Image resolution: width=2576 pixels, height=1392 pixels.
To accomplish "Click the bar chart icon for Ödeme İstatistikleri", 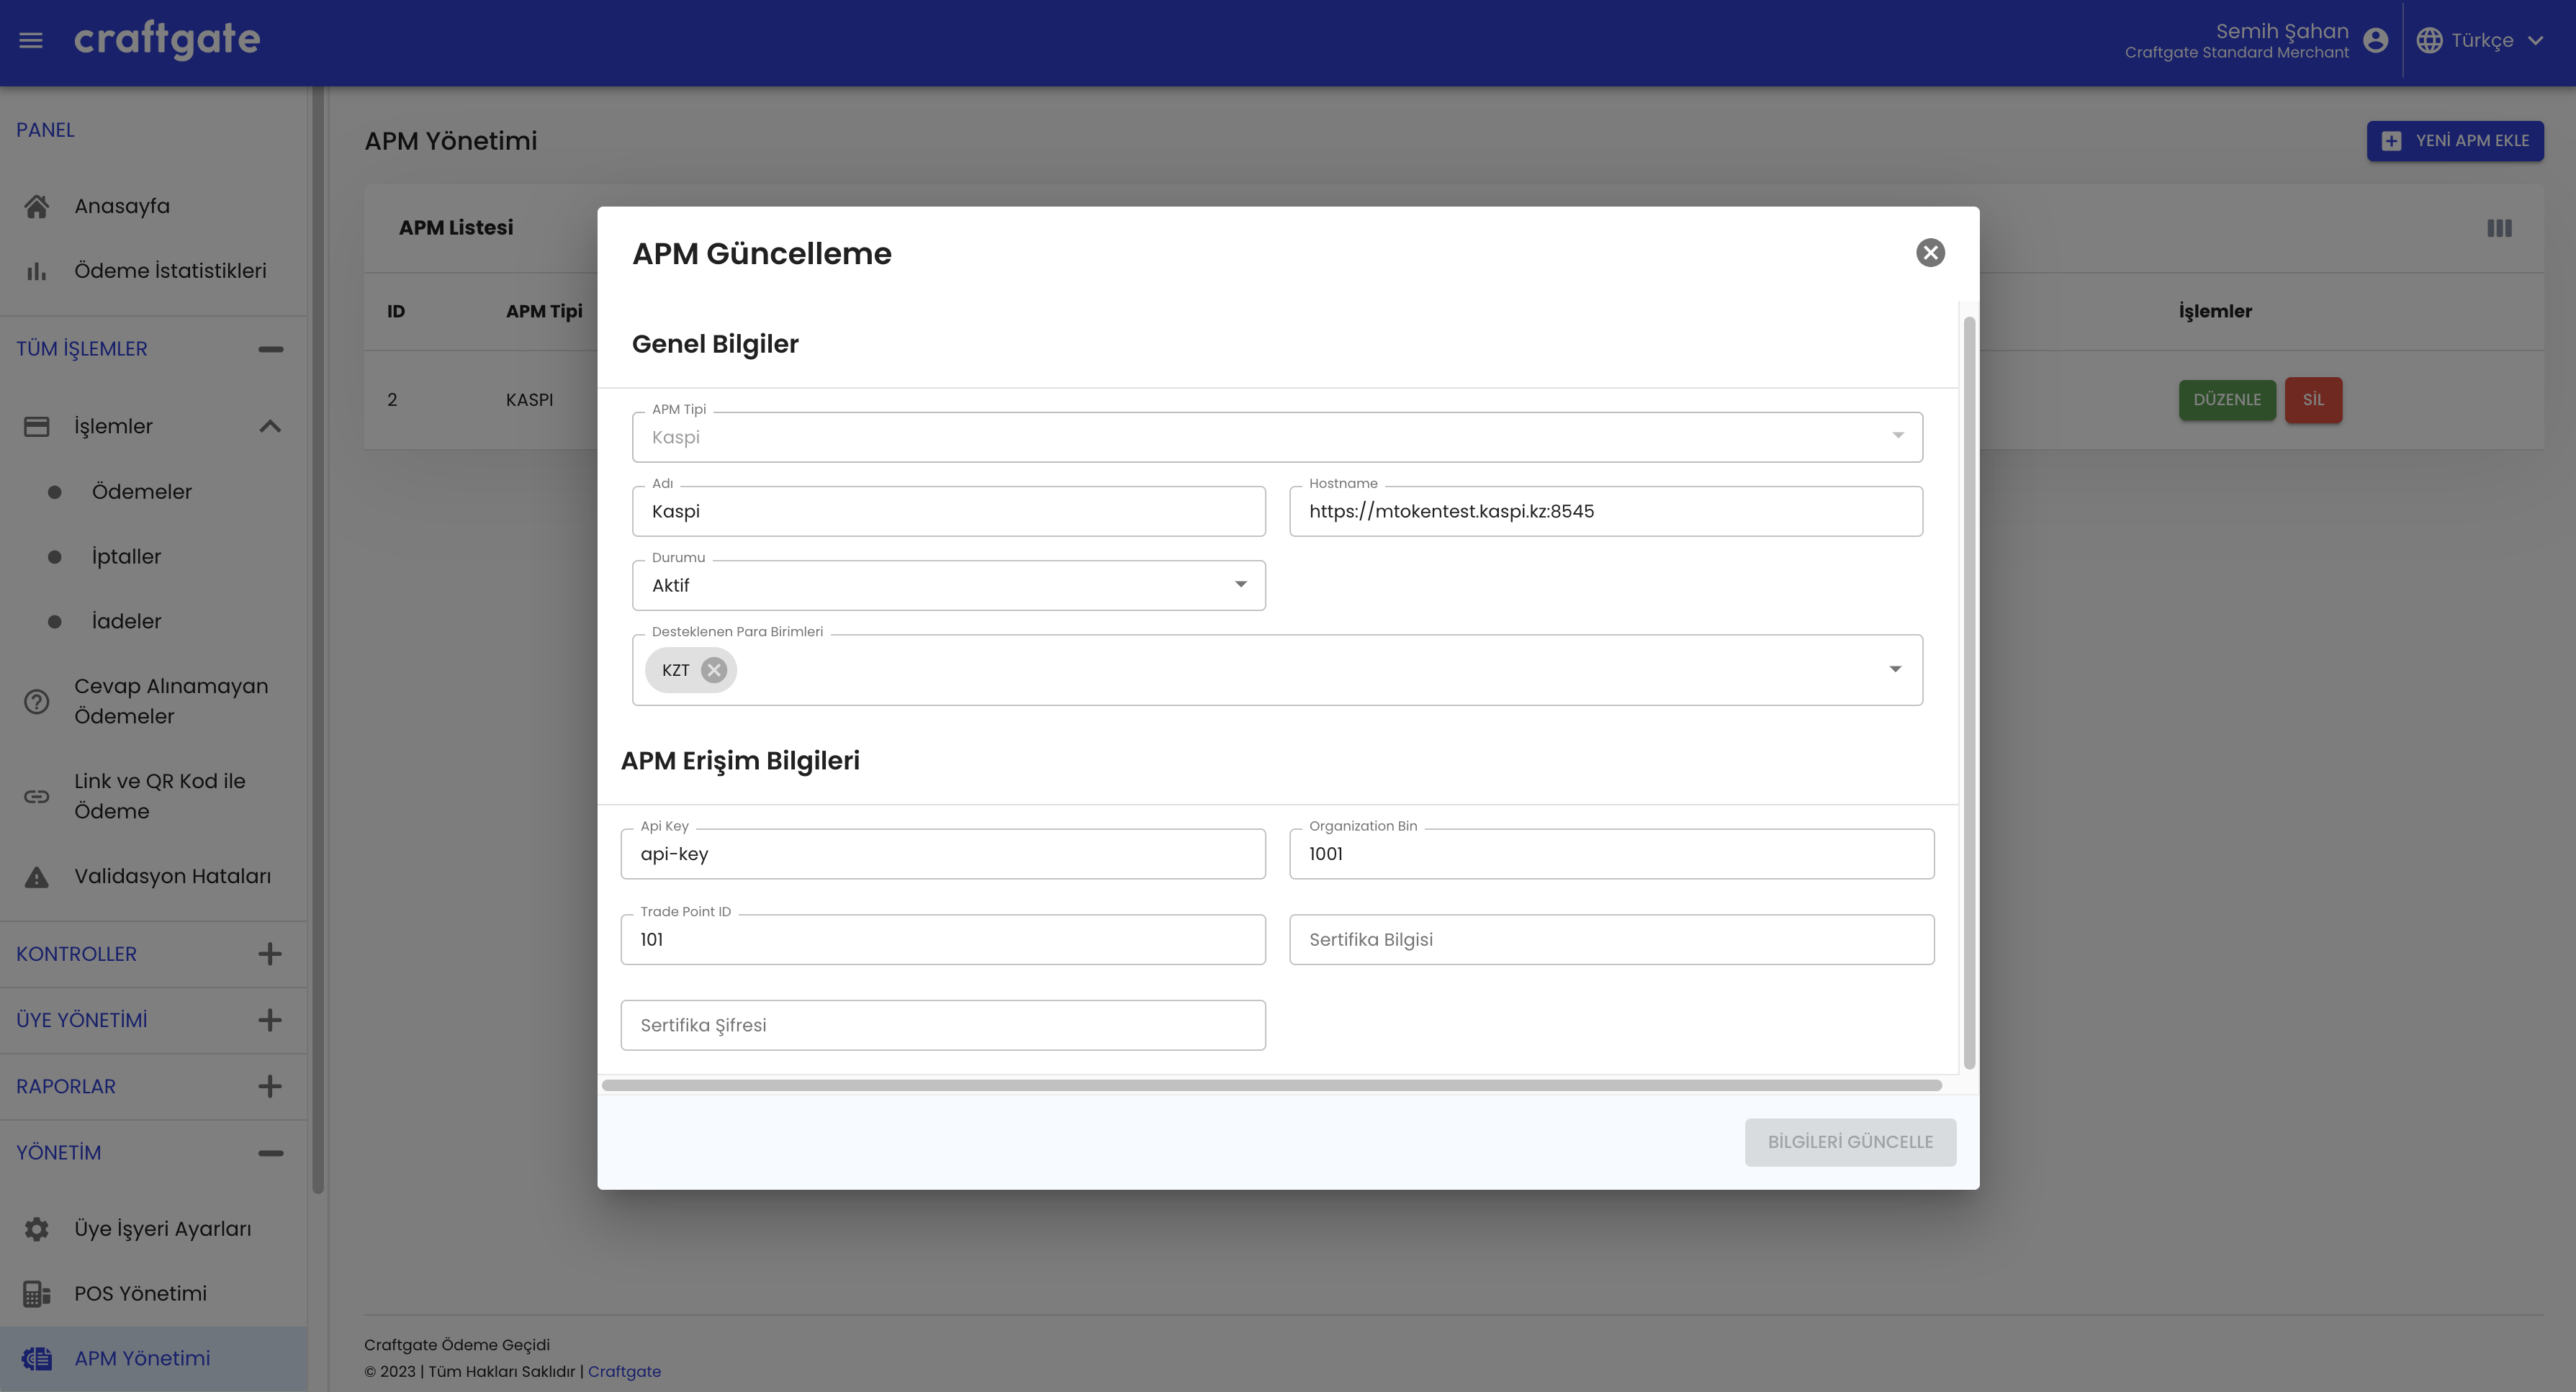I will click(x=37, y=271).
